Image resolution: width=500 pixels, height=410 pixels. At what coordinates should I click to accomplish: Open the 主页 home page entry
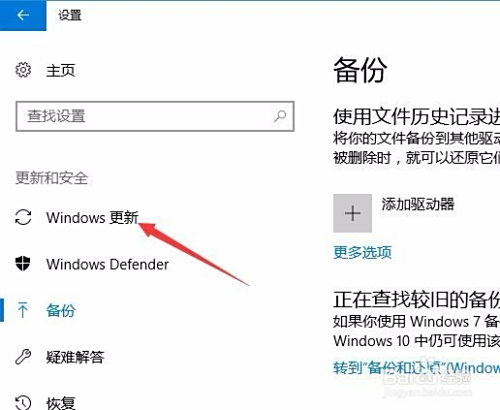pos(61,70)
